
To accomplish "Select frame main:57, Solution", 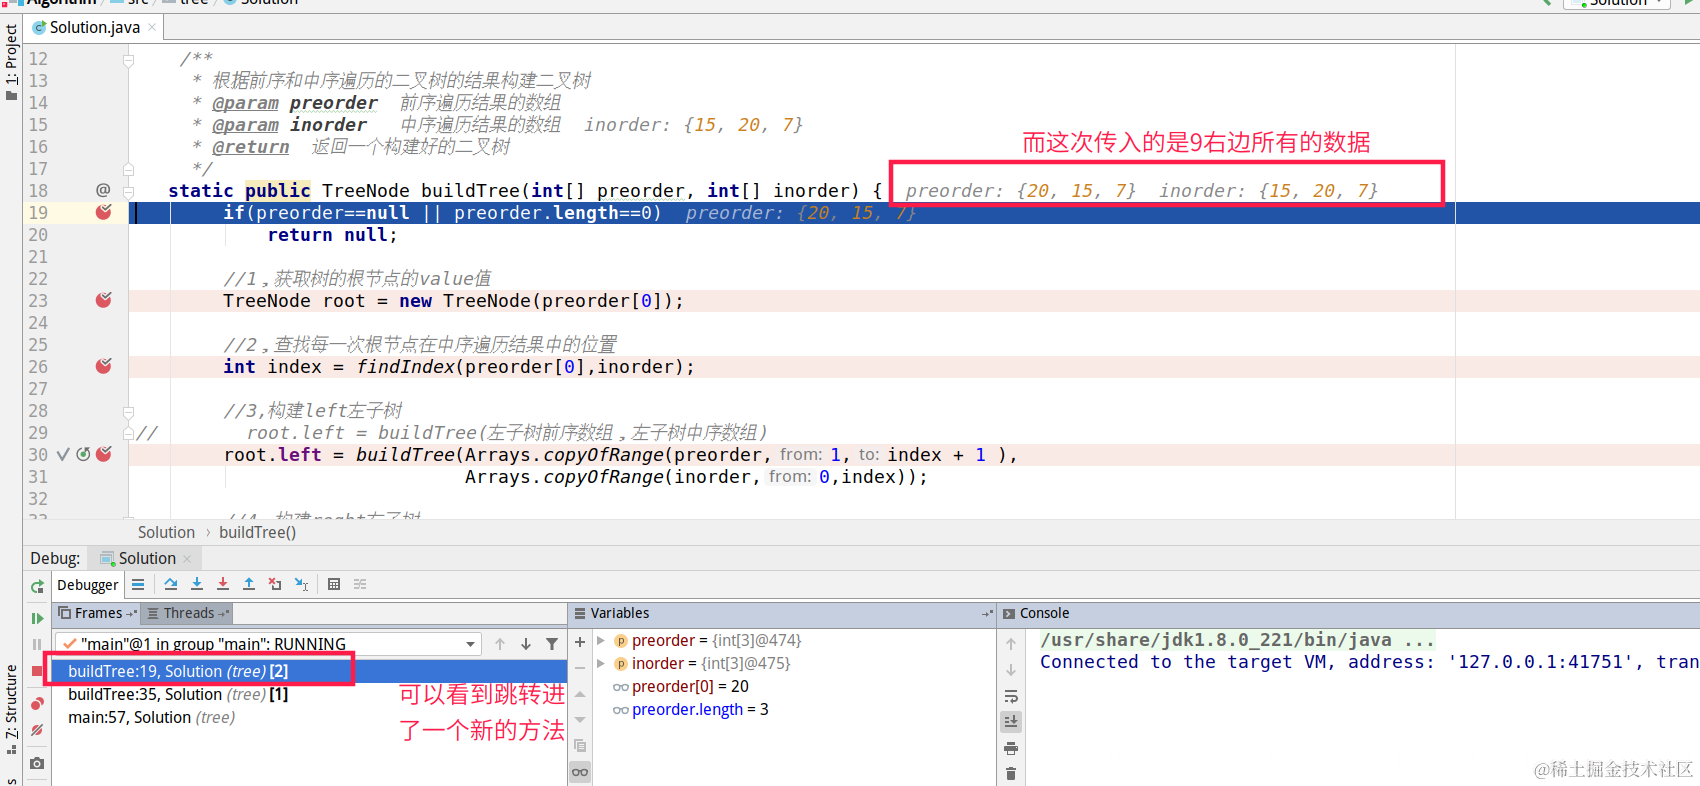I will tap(309, 717).
